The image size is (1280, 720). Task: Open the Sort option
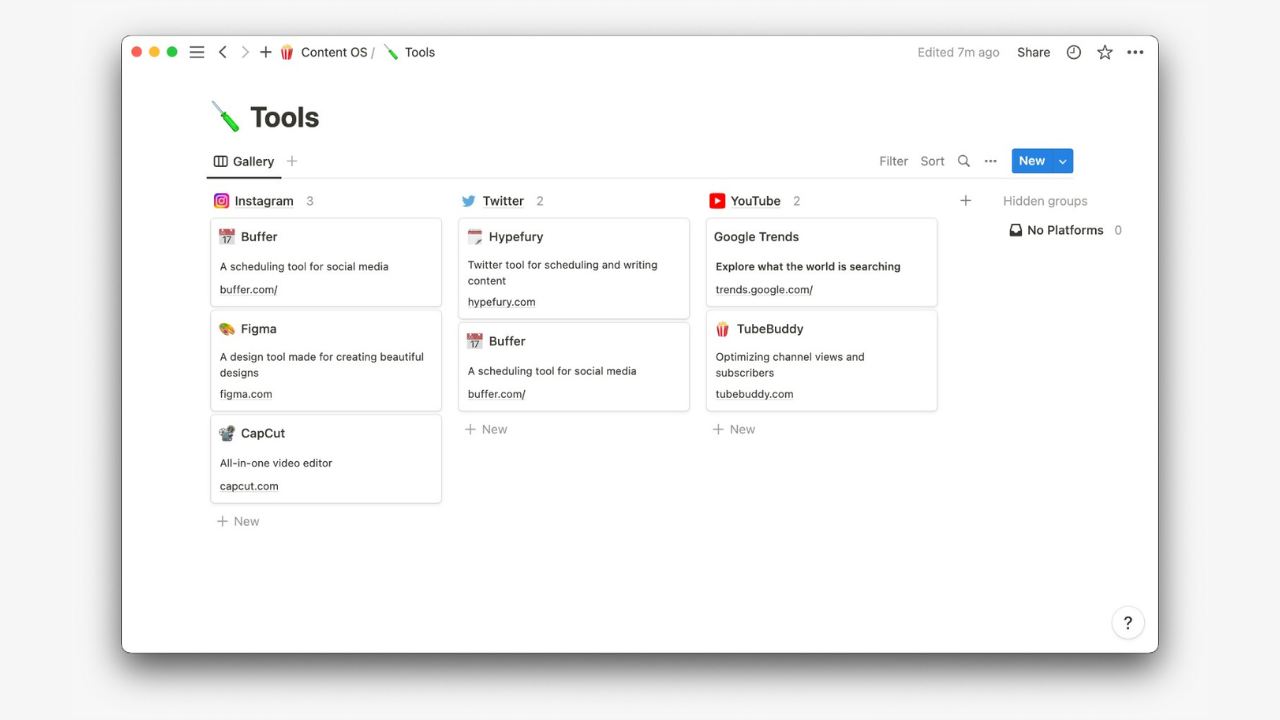[932, 161]
